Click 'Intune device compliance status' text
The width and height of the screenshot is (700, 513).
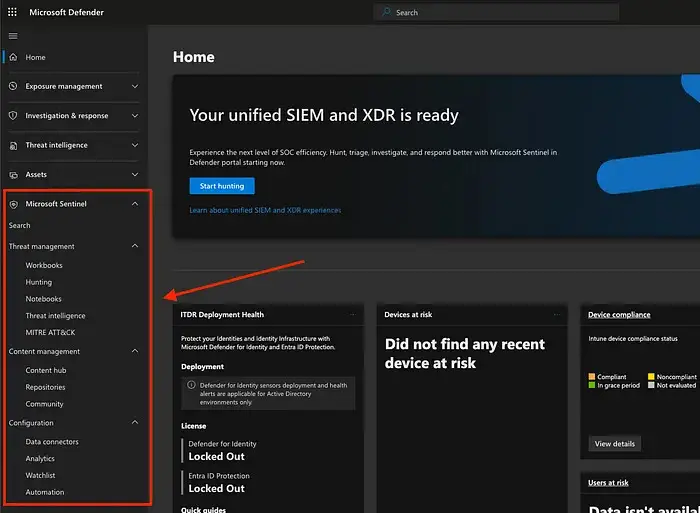click(x=633, y=338)
